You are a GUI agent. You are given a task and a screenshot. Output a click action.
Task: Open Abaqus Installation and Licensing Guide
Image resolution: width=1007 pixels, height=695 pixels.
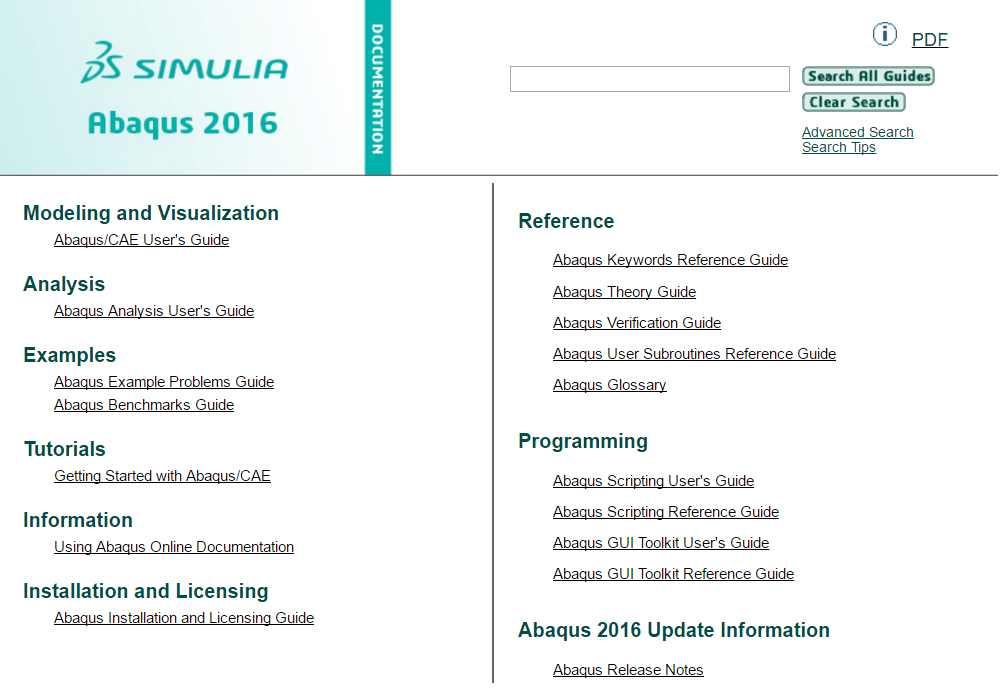pos(184,618)
